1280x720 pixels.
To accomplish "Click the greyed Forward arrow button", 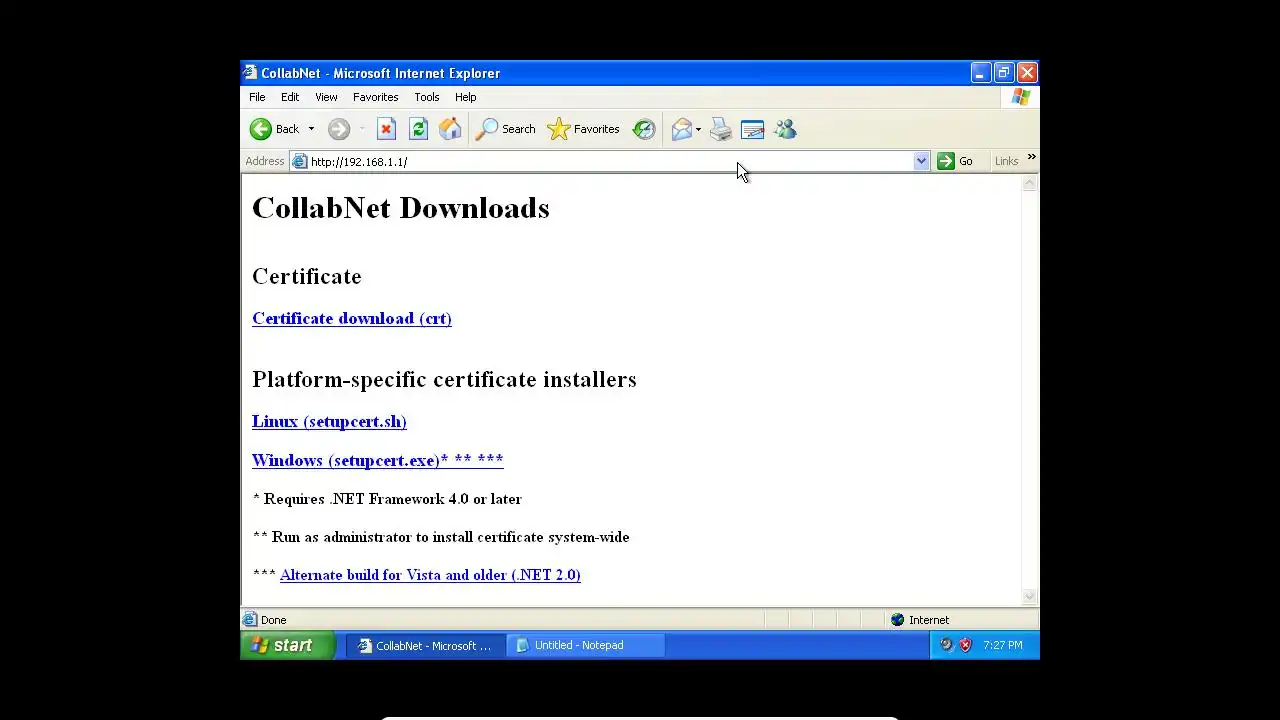I will (339, 129).
